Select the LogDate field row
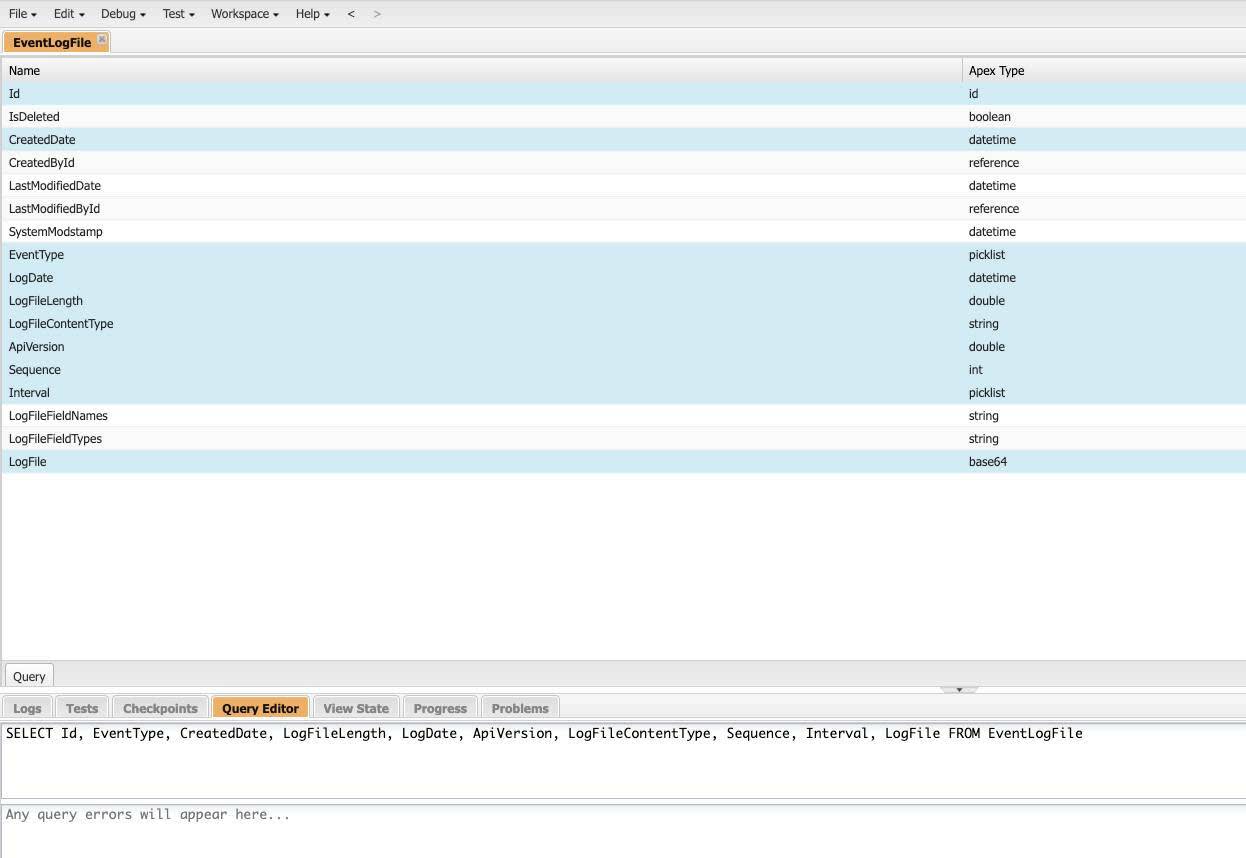Viewport: 1246px width, 858px height. click(623, 278)
